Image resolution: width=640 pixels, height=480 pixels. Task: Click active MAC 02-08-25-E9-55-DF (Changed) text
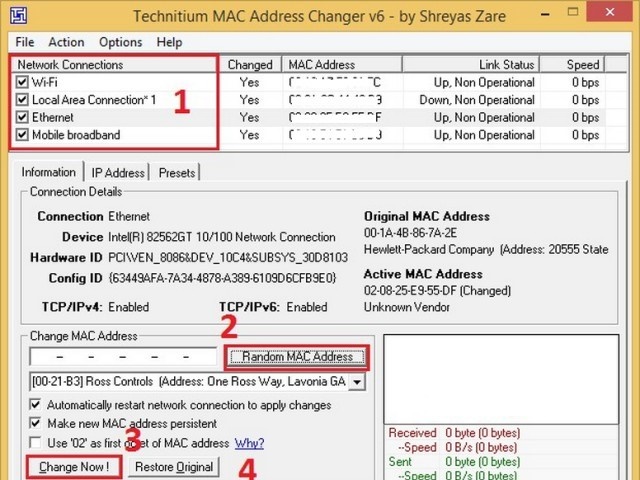[437, 291]
